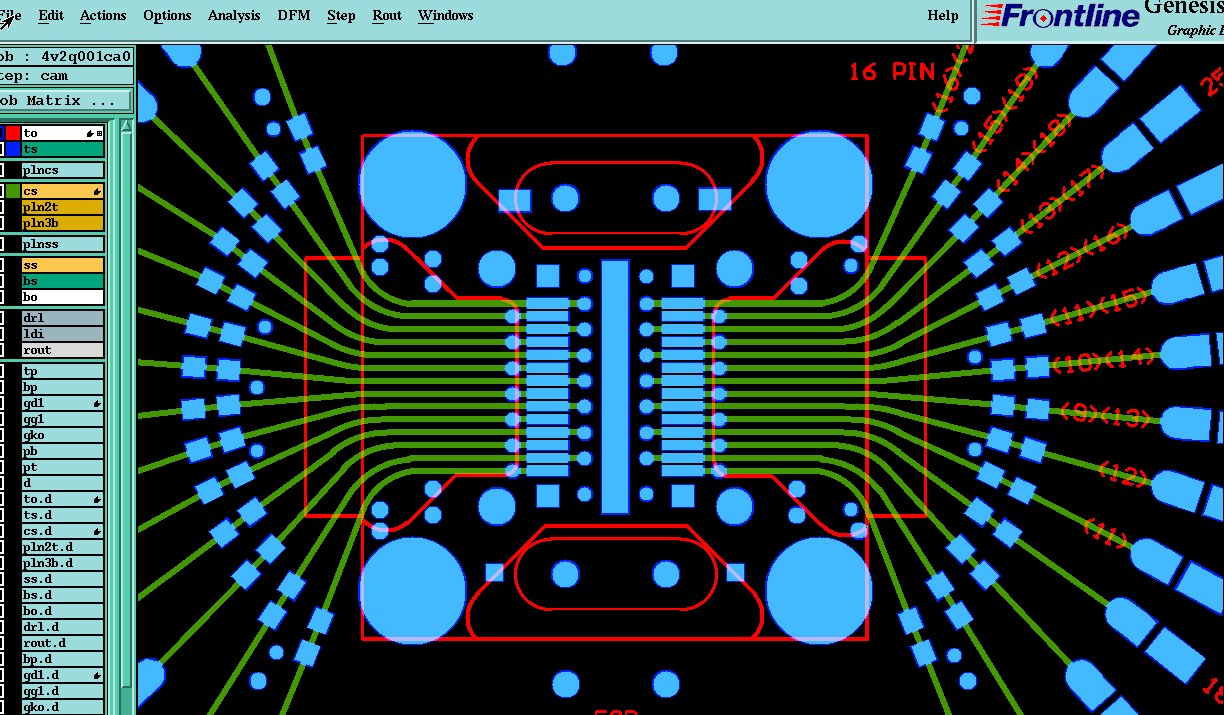Toggle the checkbox beside the 'pln2t' layer

pos(1,207)
